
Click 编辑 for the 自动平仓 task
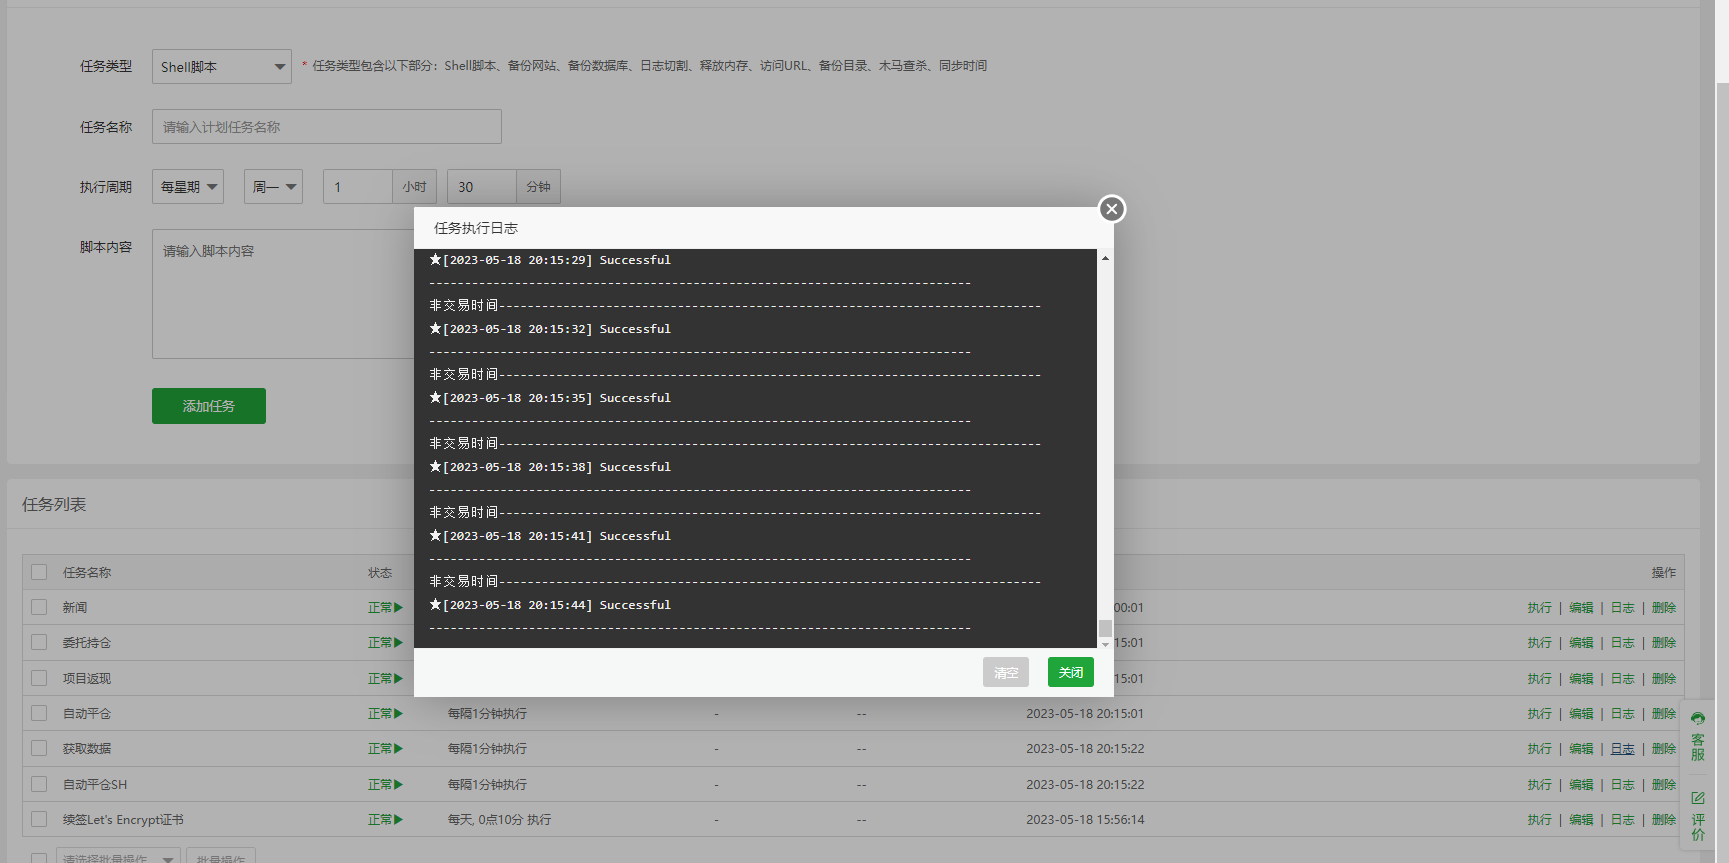pos(1581,714)
